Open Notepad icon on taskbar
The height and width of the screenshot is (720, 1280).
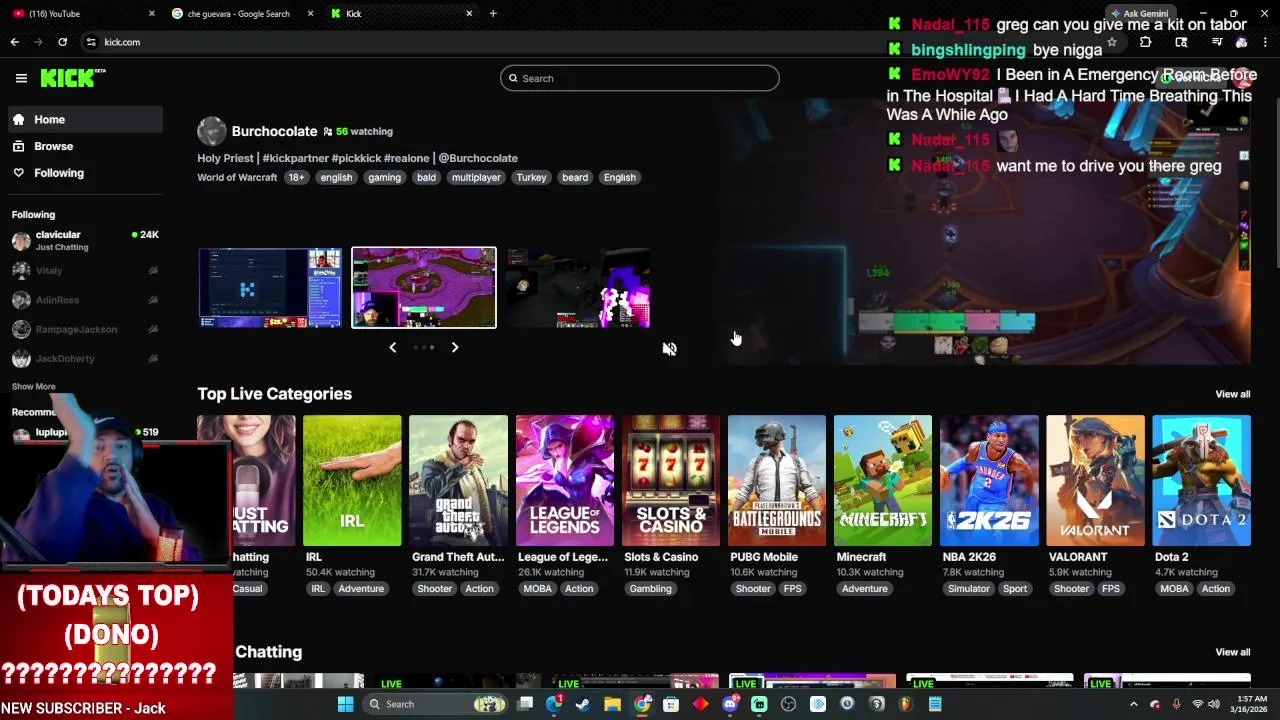935,704
